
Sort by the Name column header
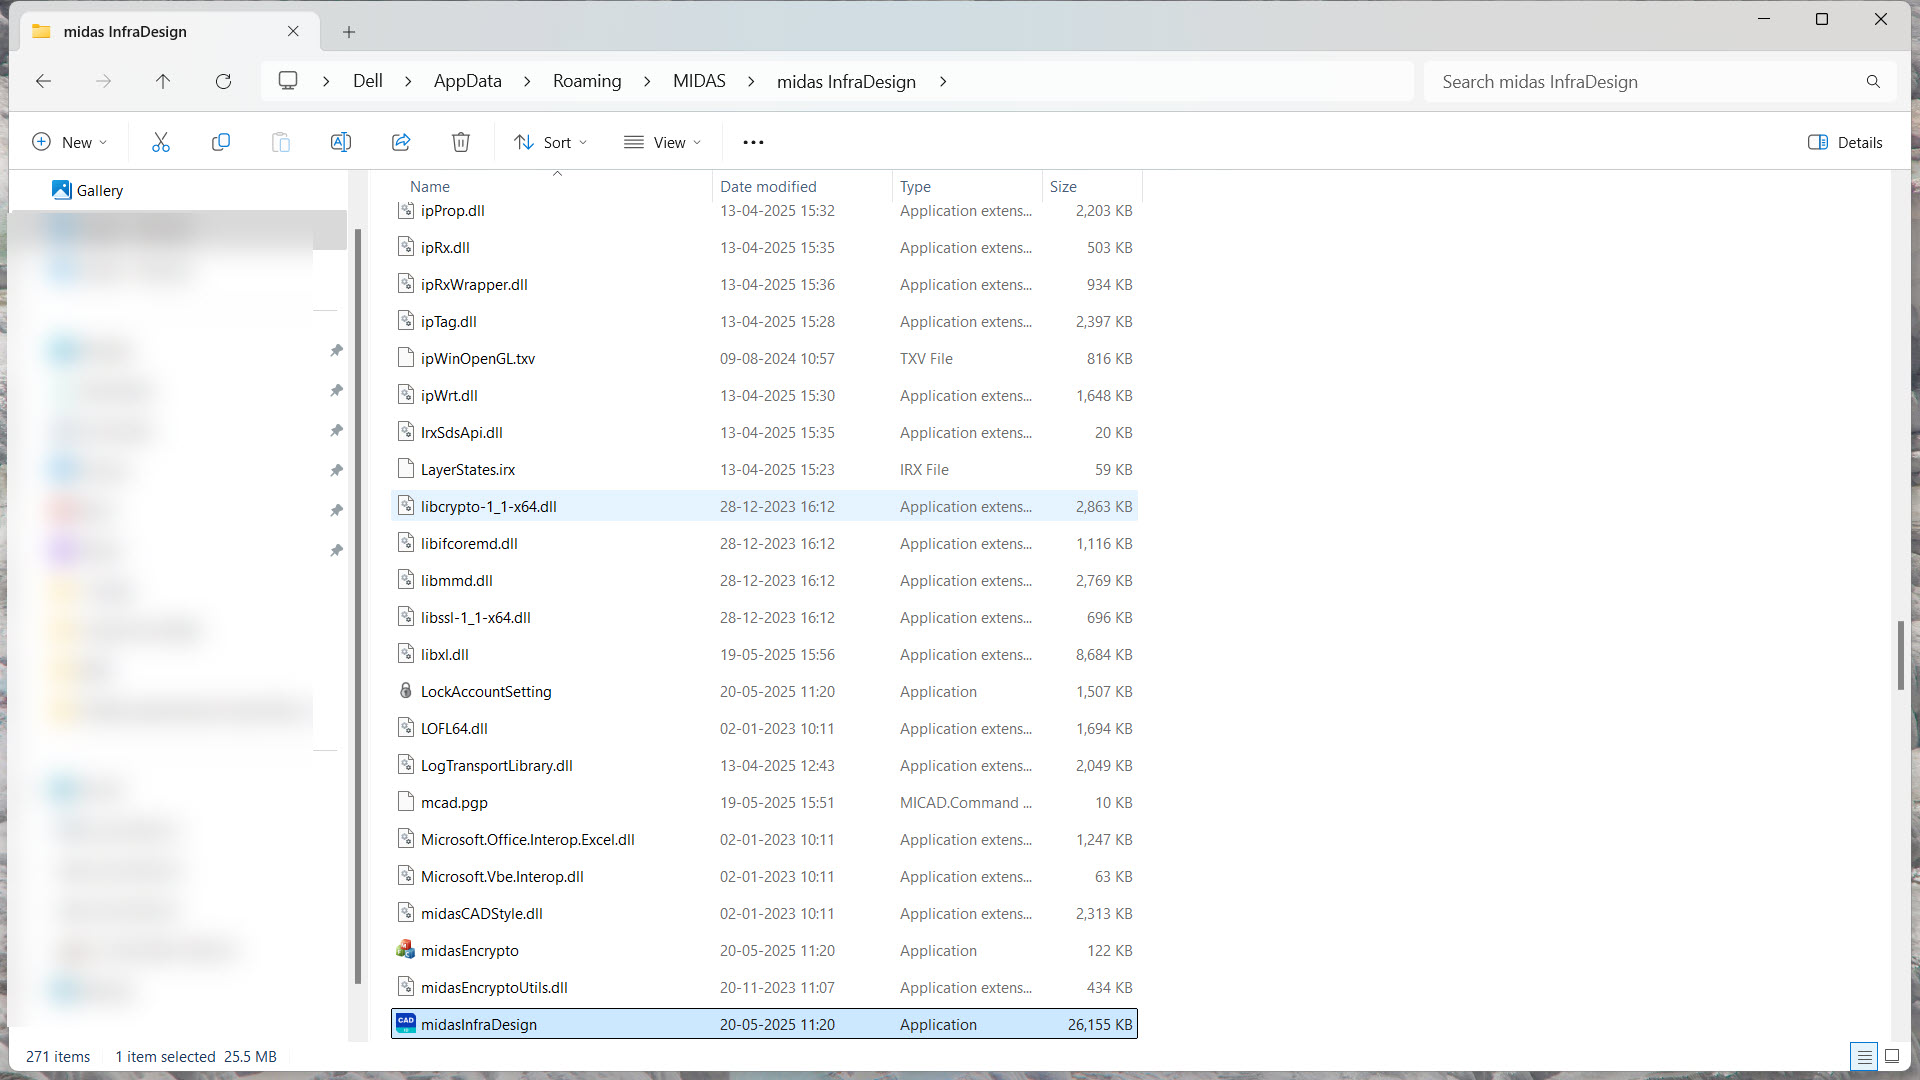pos(430,186)
